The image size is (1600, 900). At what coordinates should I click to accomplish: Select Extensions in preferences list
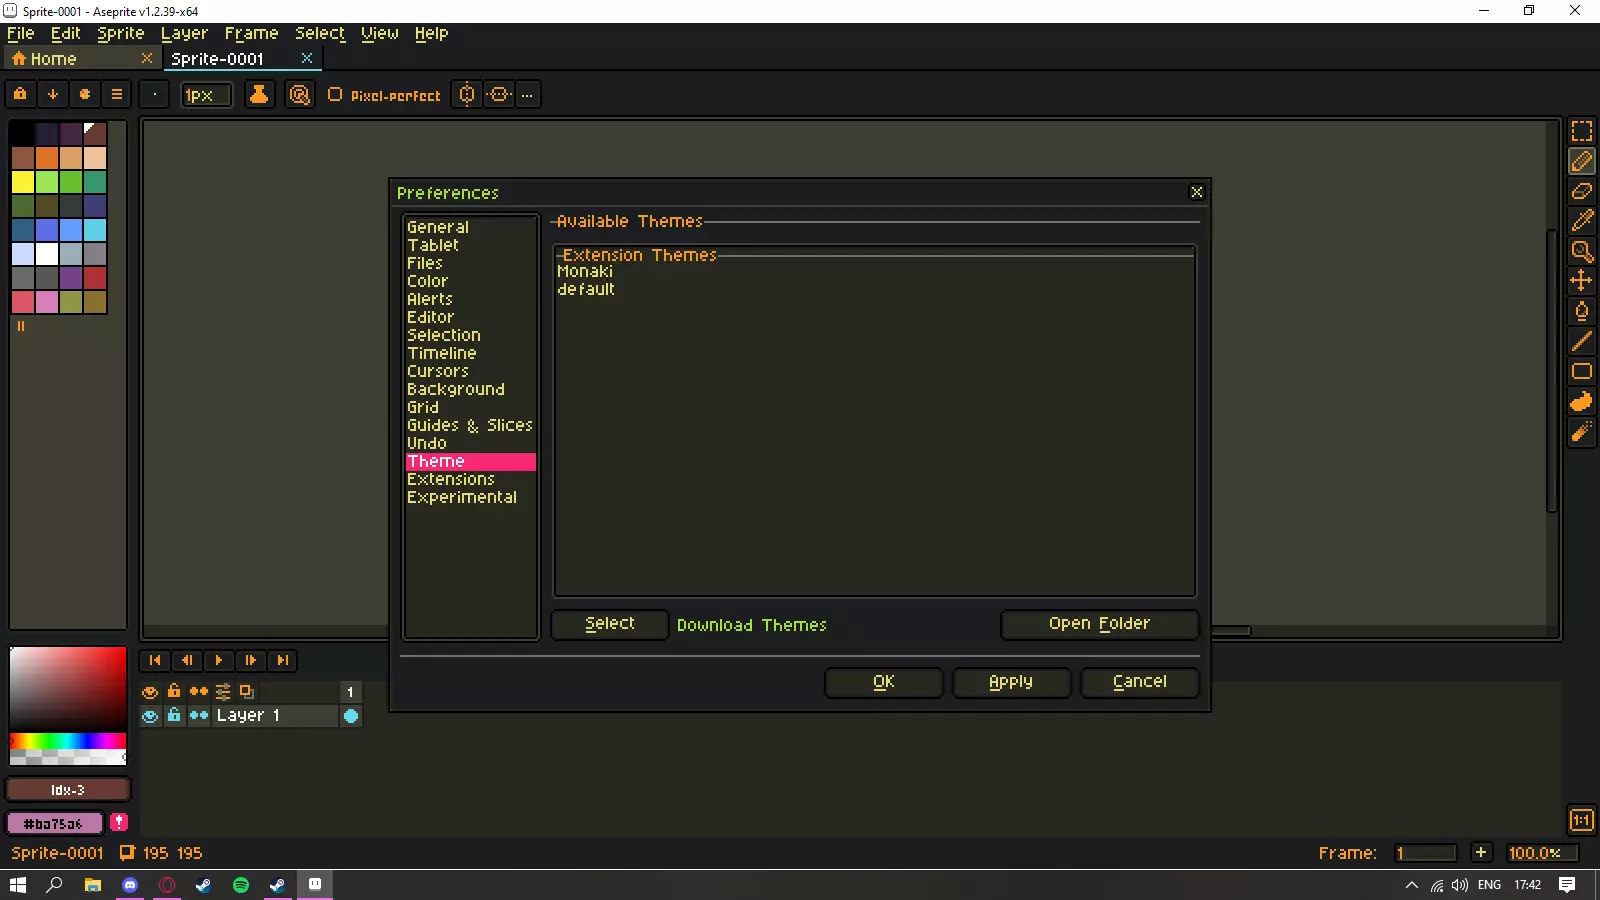pyautogui.click(x=450, y=479)
